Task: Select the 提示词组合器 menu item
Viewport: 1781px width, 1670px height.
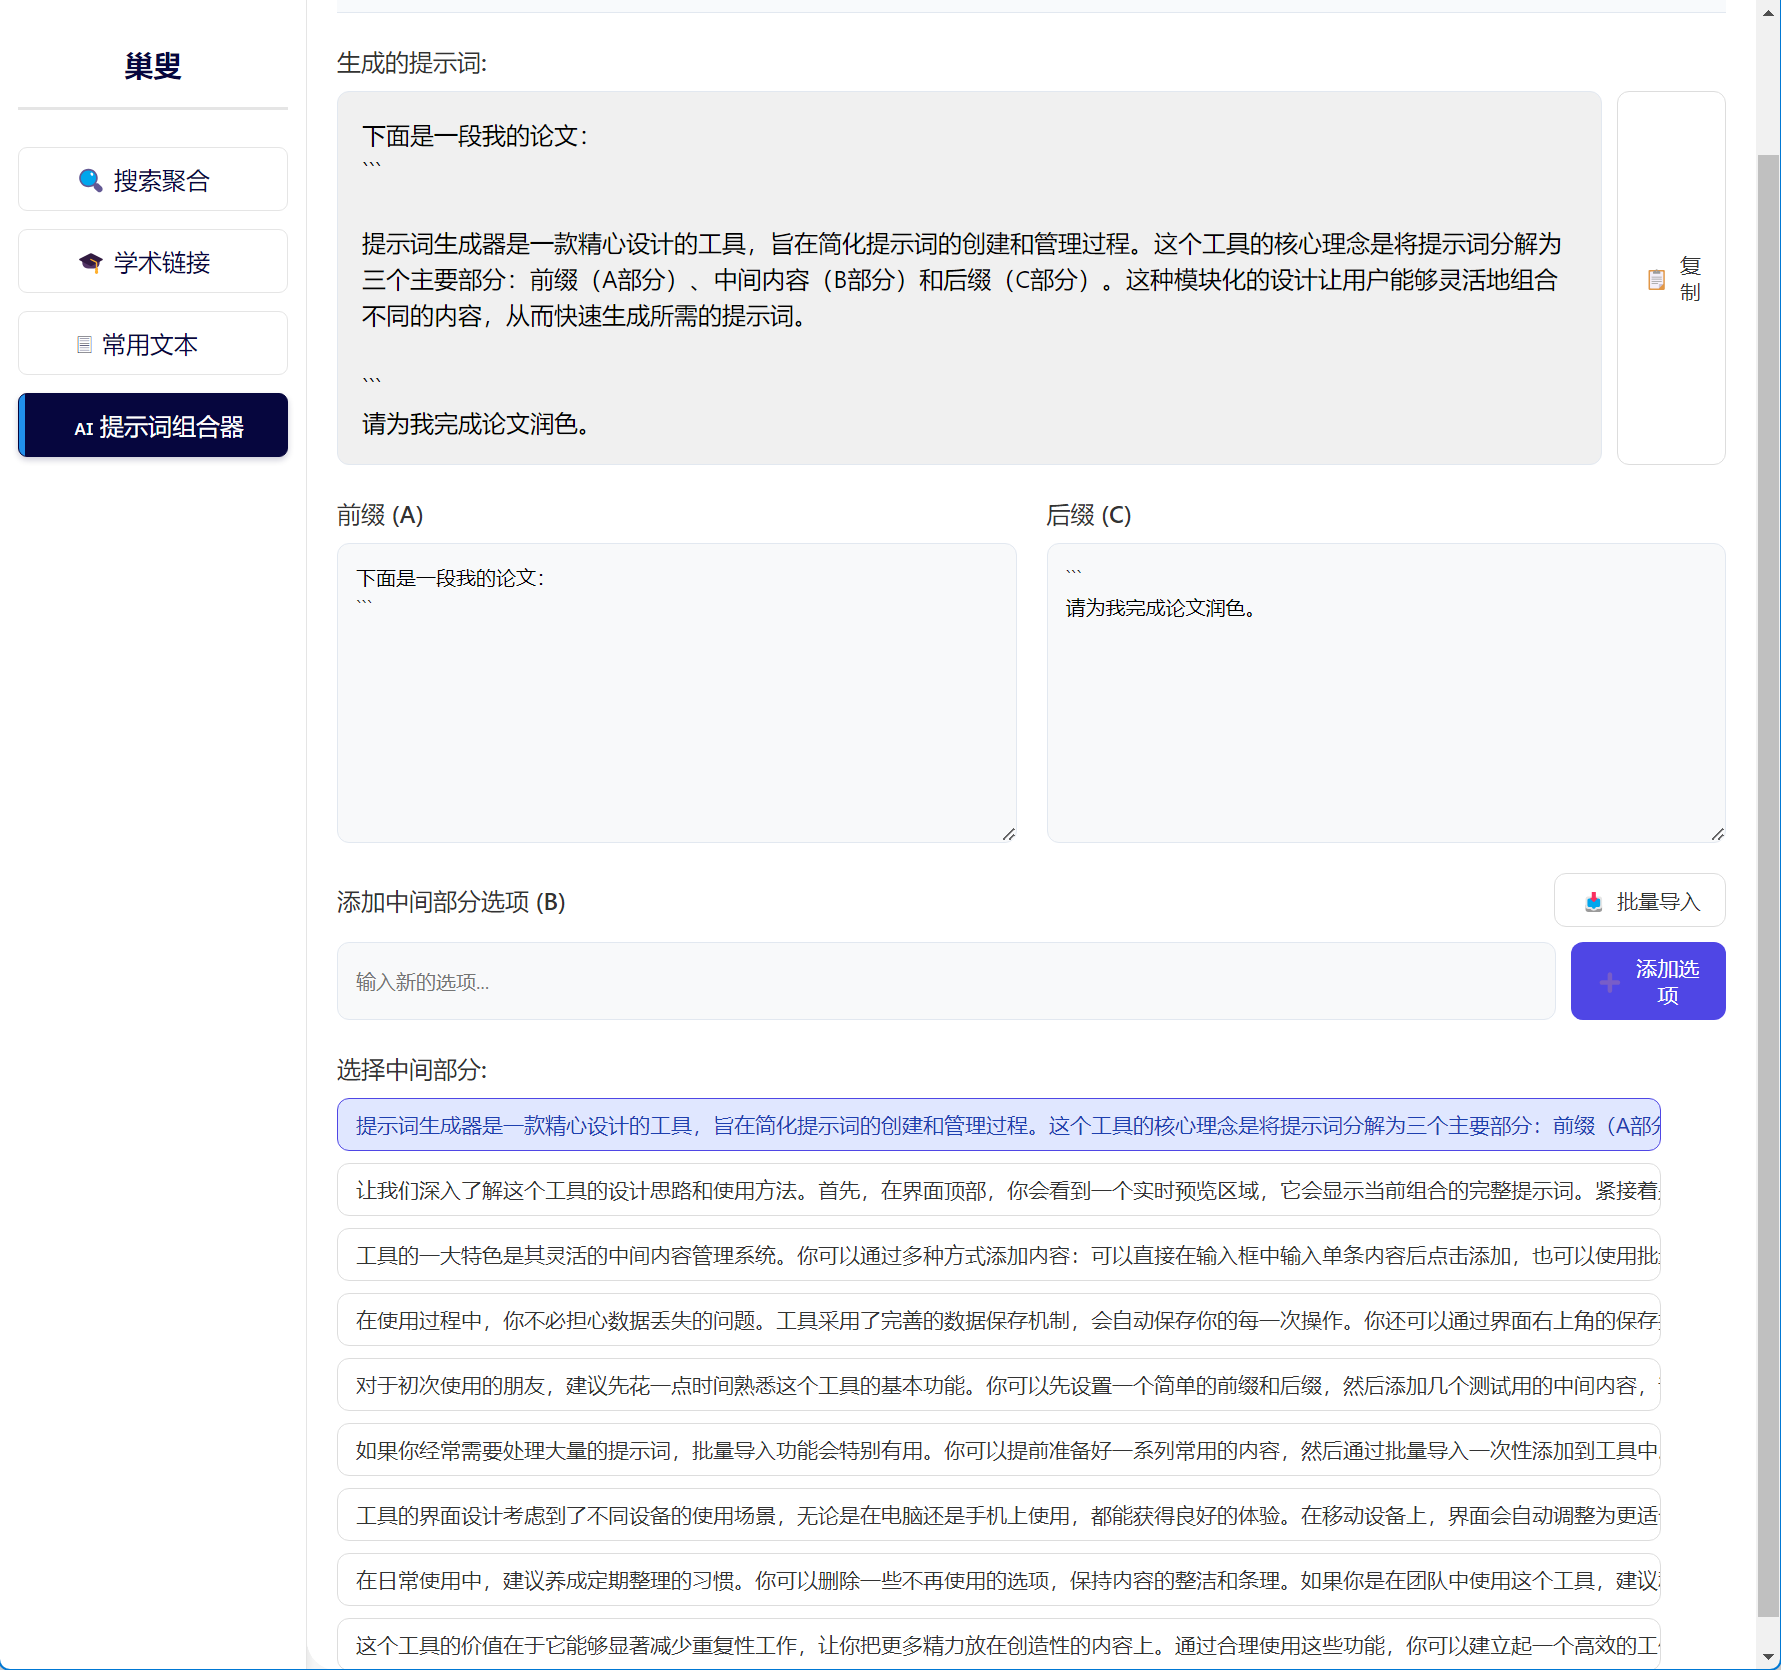Action: point(153,426)
